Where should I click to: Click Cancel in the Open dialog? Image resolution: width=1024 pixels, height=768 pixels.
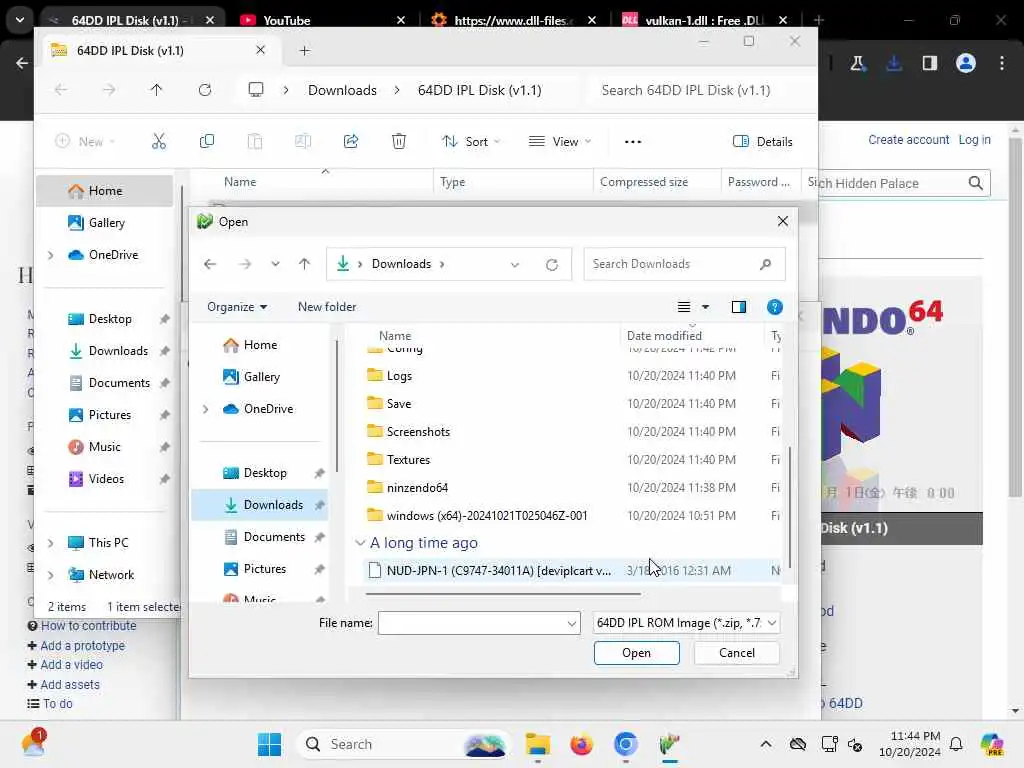737,653
